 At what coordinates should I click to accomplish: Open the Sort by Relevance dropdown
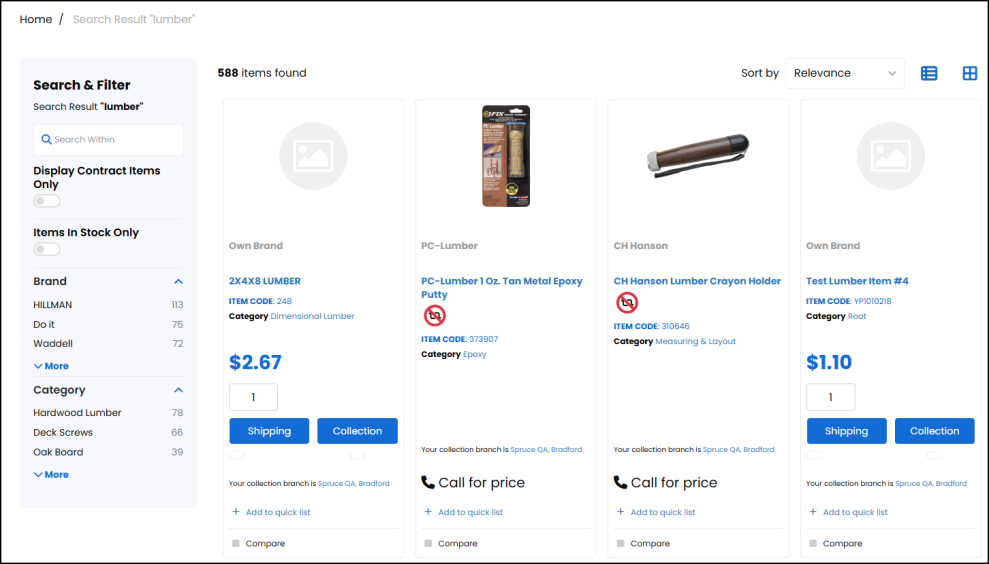pyautogui.click(x=844, y=73)
